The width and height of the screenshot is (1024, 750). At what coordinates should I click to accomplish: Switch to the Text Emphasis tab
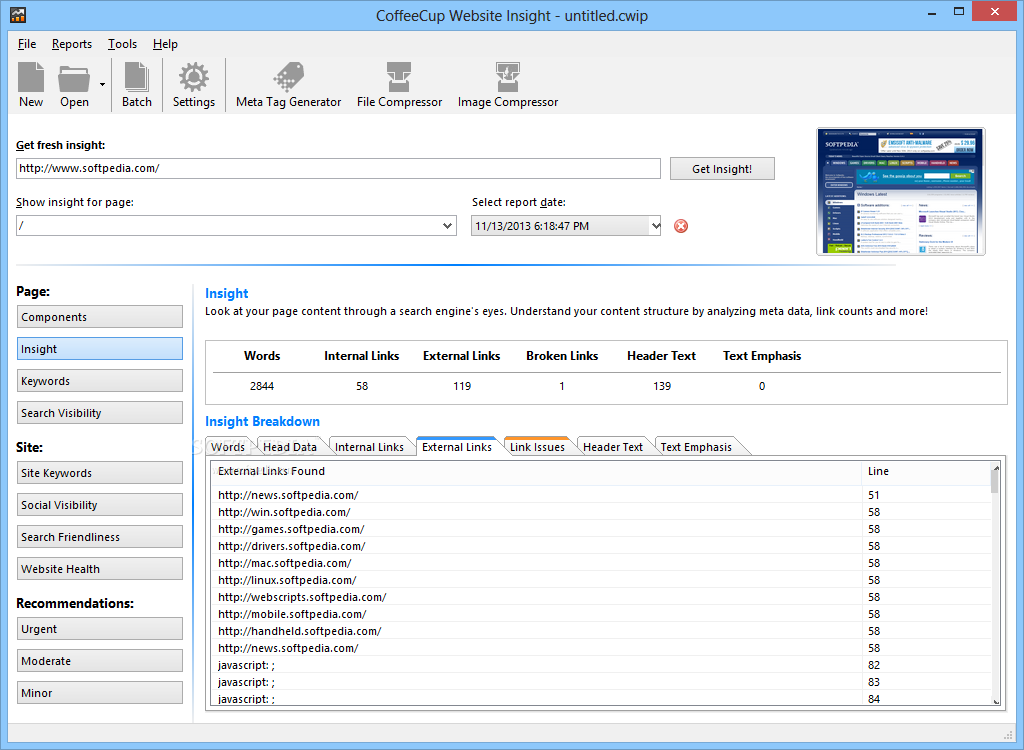[x=696, y=447]
